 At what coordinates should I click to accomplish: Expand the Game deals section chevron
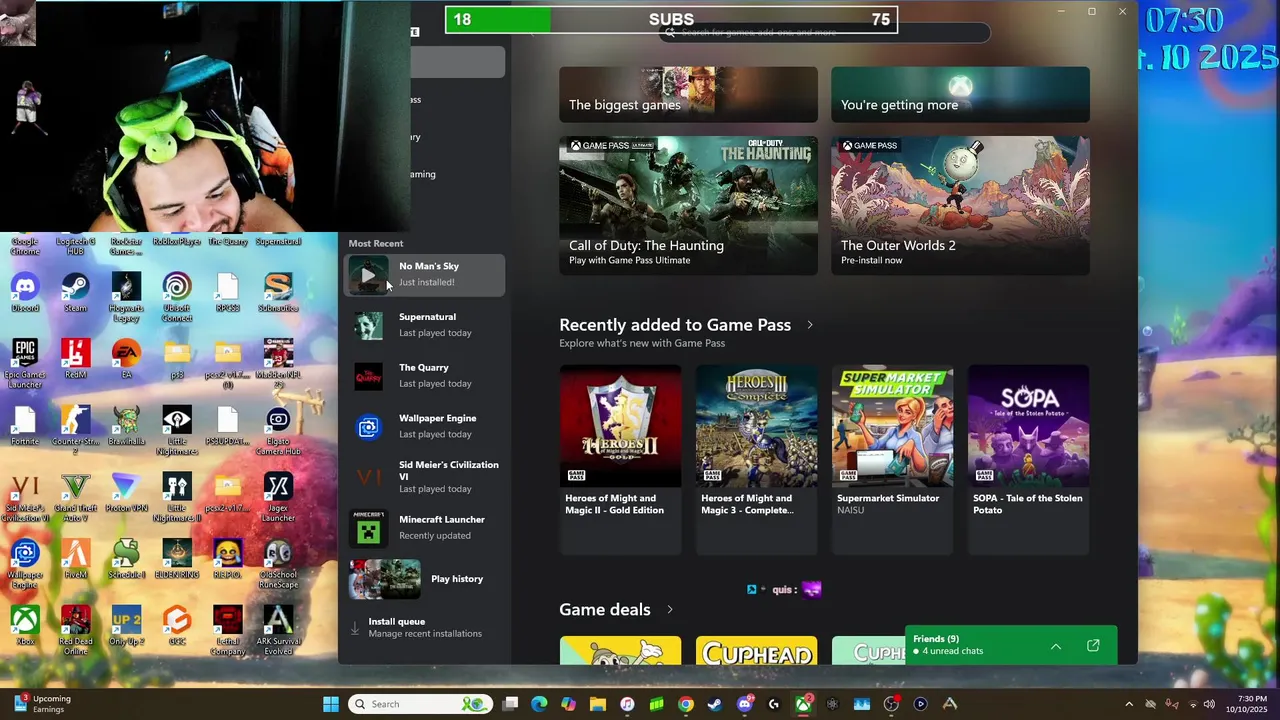click(x=670, y=610)
